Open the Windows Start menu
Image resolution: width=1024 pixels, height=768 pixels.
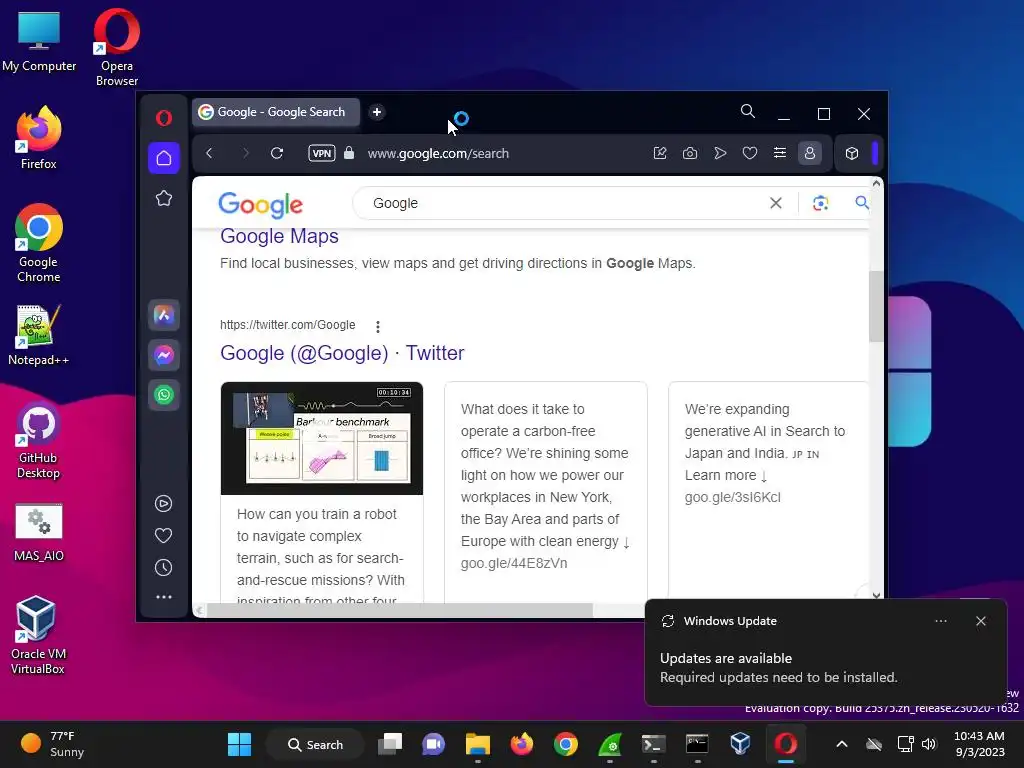pos(239,744)
